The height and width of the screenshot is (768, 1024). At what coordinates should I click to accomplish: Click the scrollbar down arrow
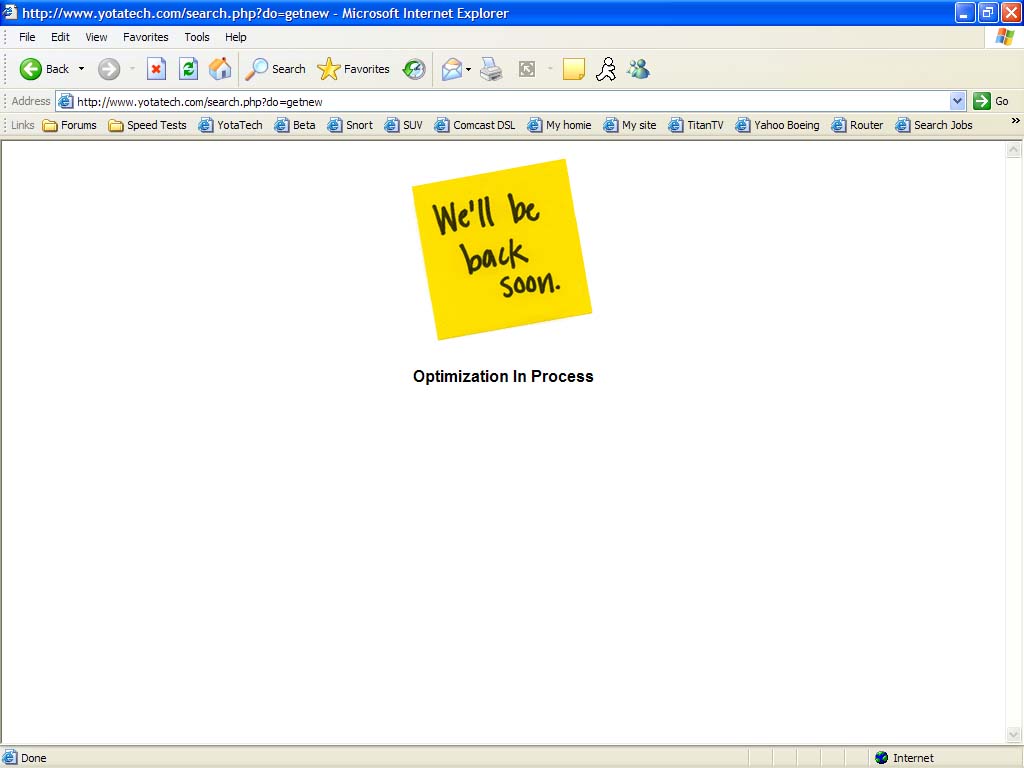[x=1014, y=735]
